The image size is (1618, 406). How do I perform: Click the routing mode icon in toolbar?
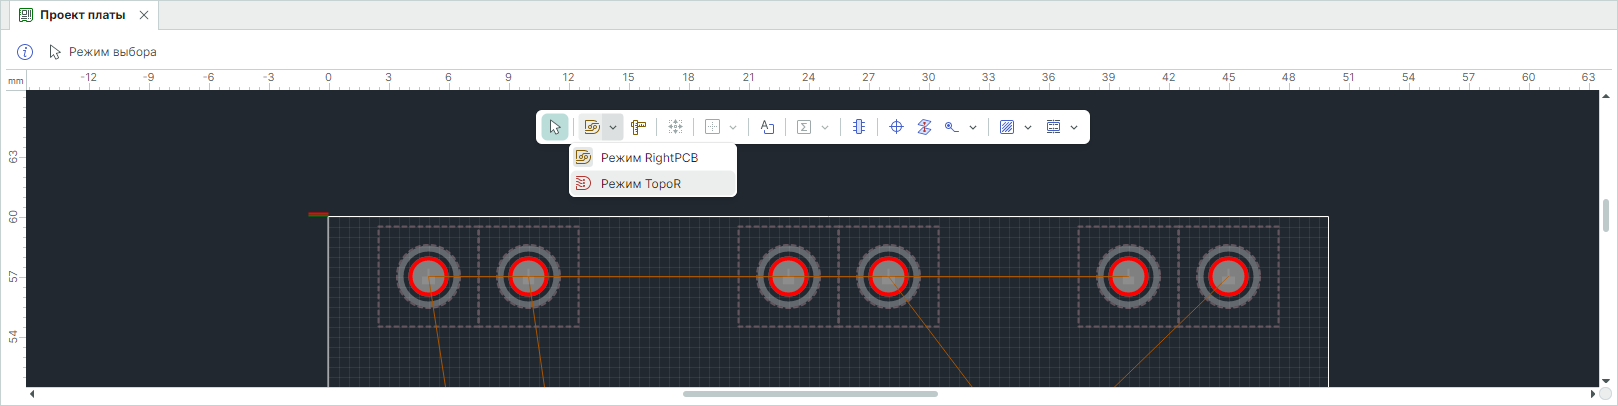click(x=592, y=127)
